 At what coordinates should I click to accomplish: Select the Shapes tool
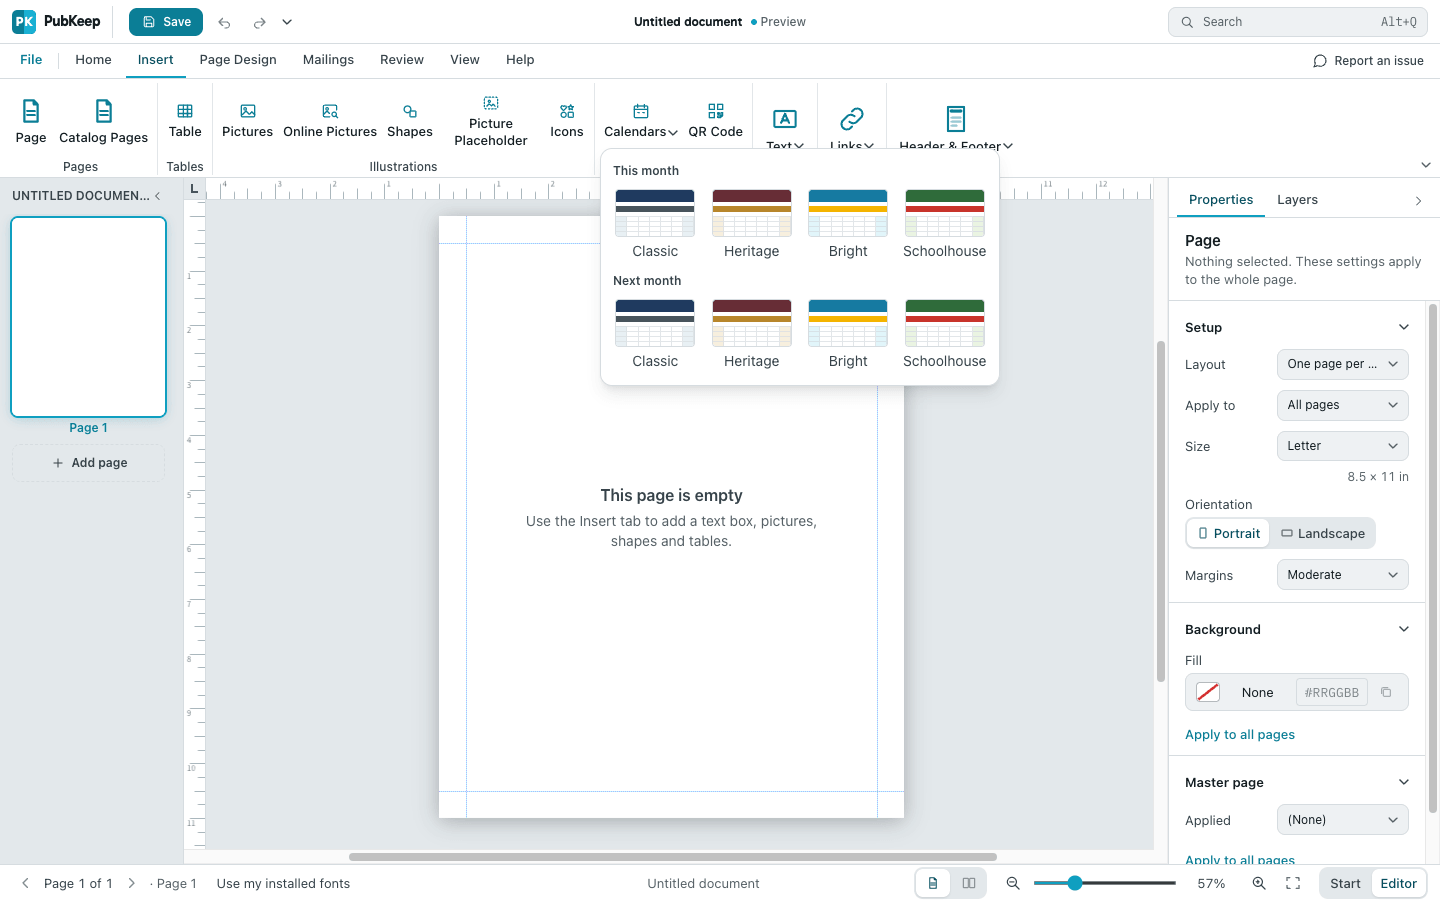pyautogui.click(x=410, y=121)
